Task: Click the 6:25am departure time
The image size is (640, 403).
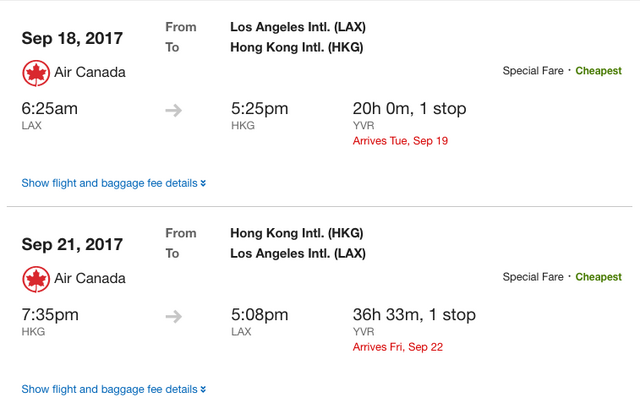Action: (x=50, y=108)
